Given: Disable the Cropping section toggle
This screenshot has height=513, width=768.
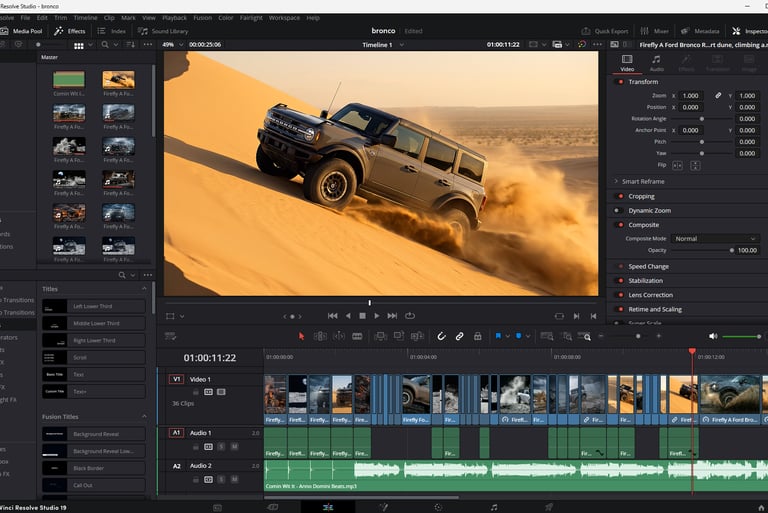Looking at the screenshot, I should click(620, 196).
